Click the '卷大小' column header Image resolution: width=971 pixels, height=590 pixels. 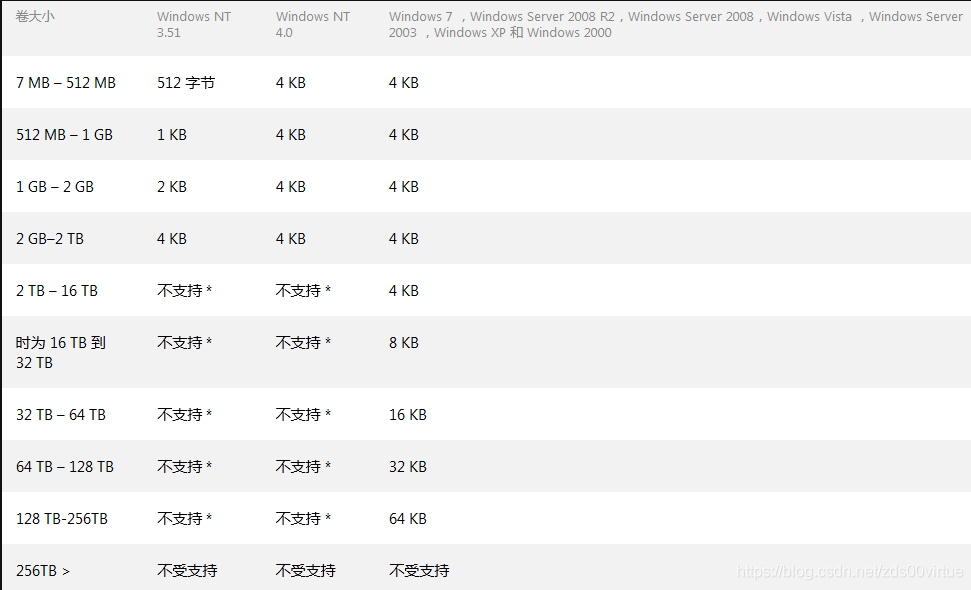click(x=35, y=16)
